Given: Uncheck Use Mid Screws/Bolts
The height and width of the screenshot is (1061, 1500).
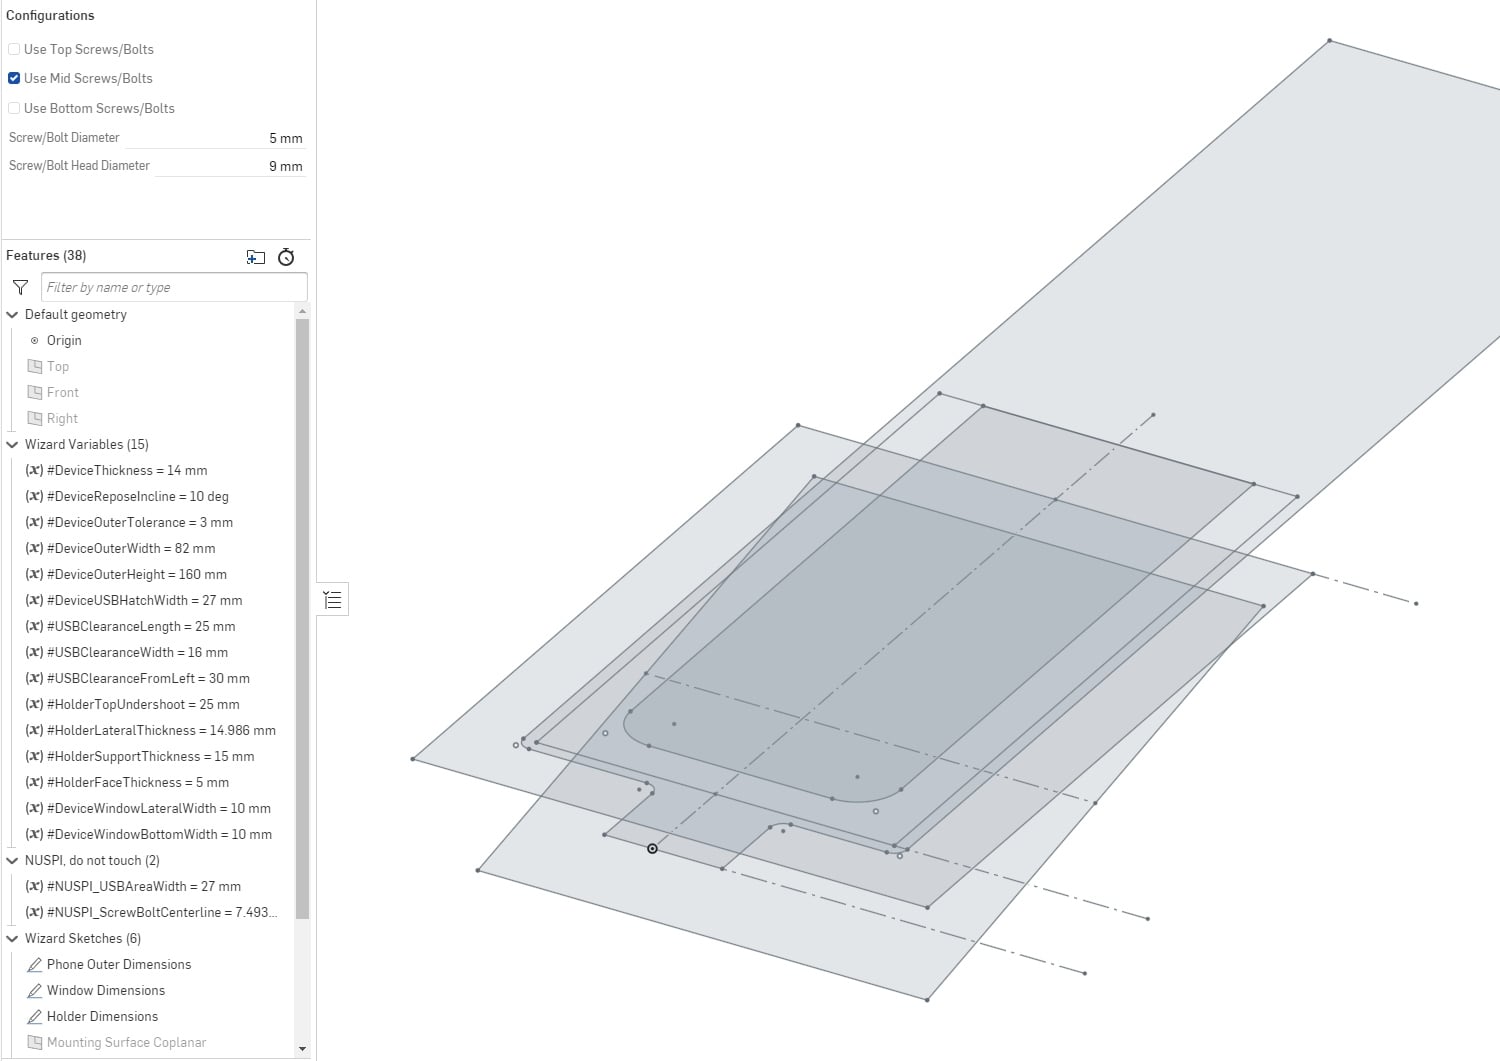Looking at the screenshot, I should tap(14, 78).
